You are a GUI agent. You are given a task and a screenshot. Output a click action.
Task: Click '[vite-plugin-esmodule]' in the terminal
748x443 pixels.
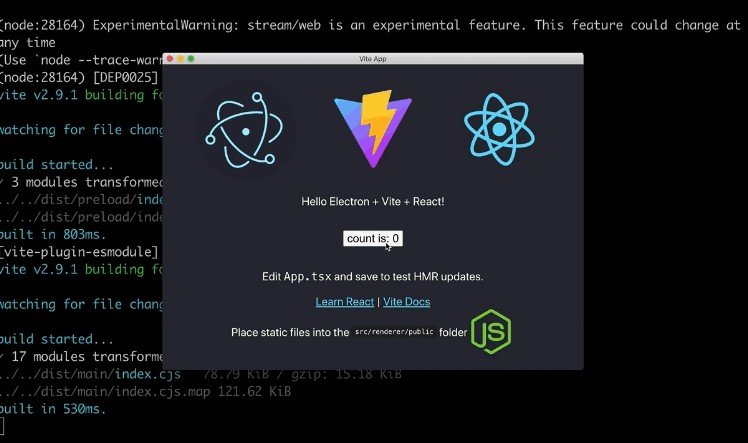click(x=79, y=252)
